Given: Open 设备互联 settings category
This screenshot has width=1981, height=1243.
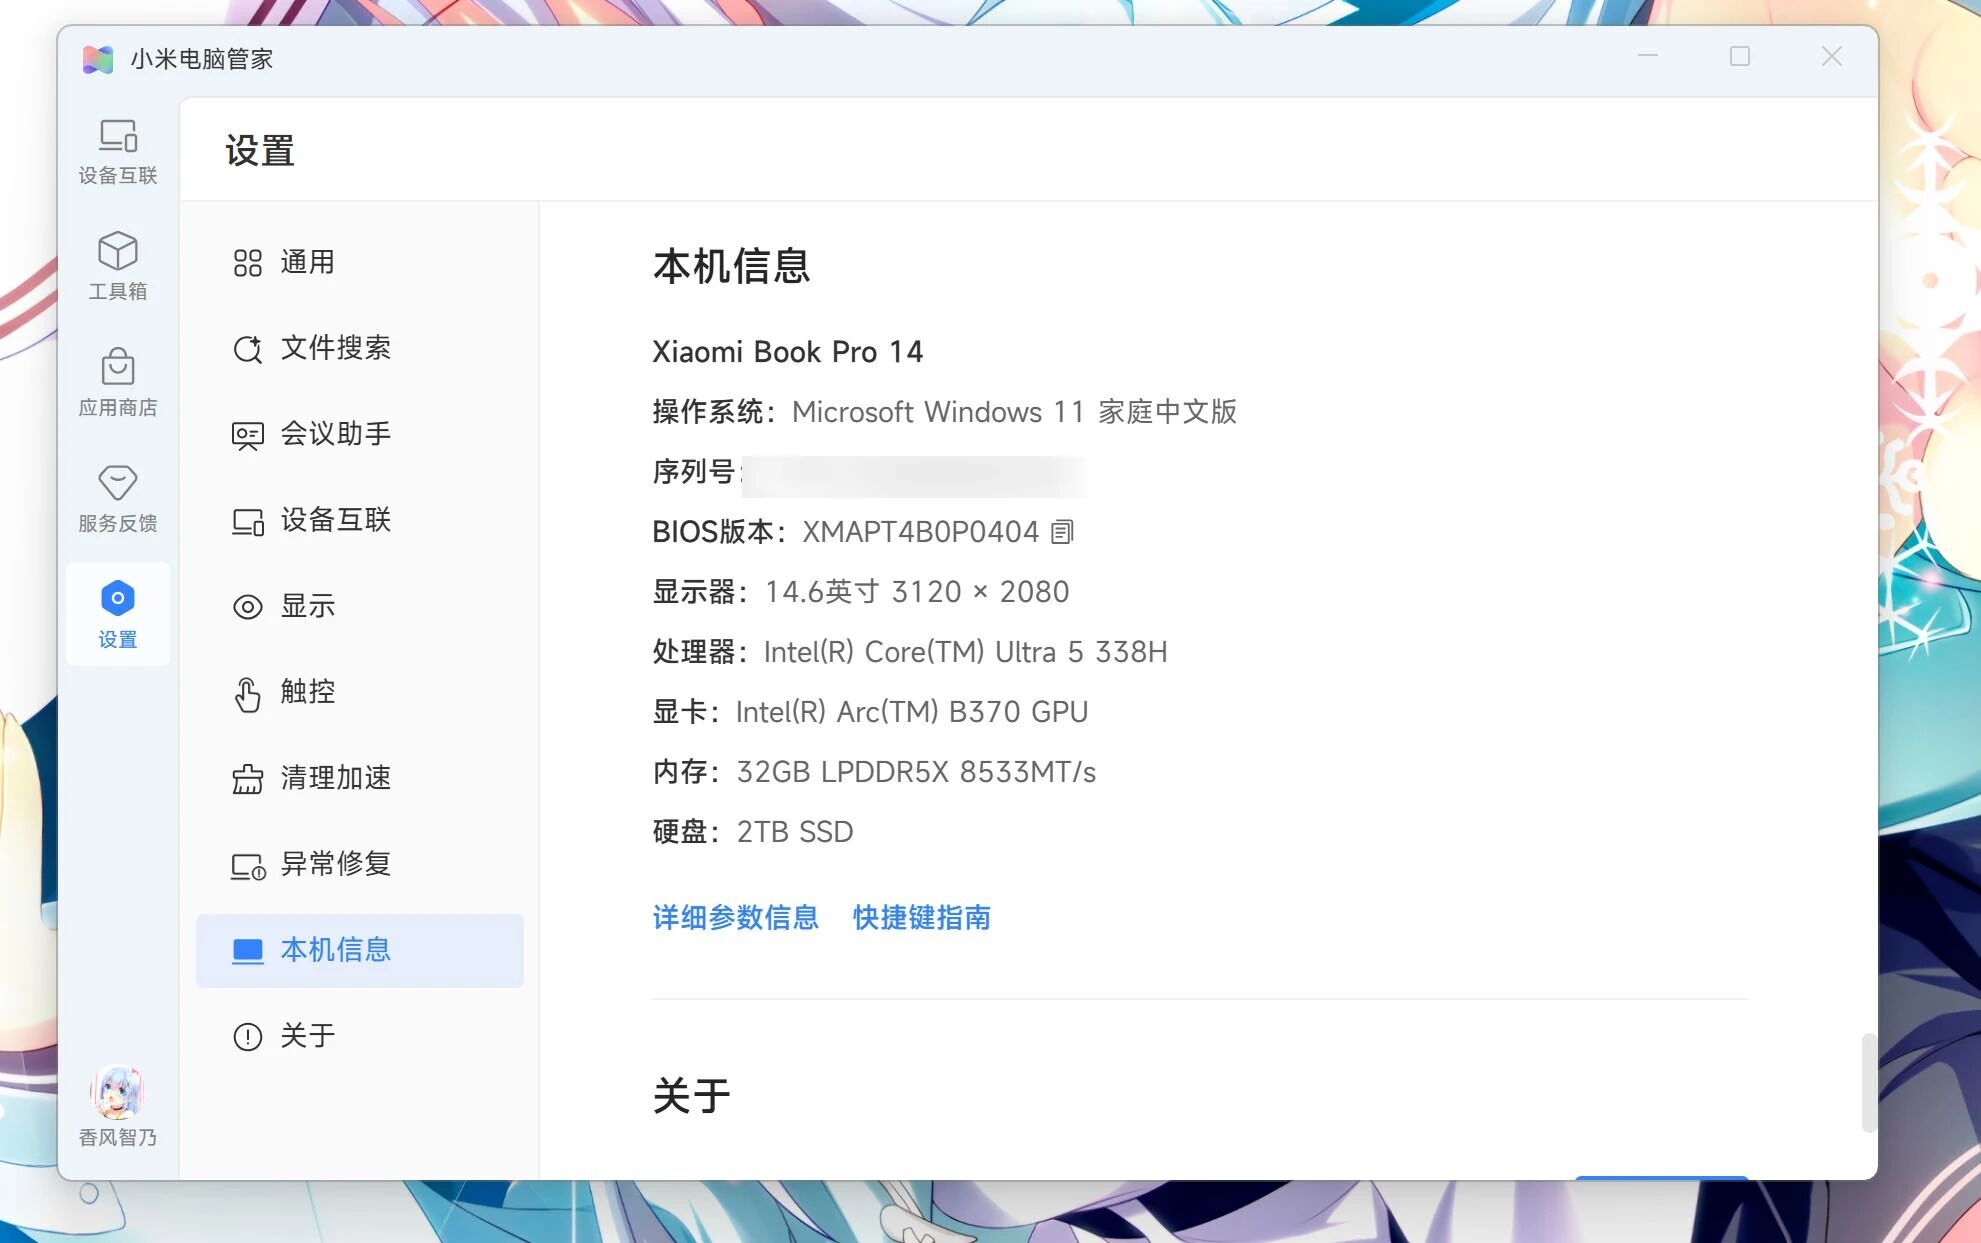Looking at the screenshot, I should click(x=335, y=520).
